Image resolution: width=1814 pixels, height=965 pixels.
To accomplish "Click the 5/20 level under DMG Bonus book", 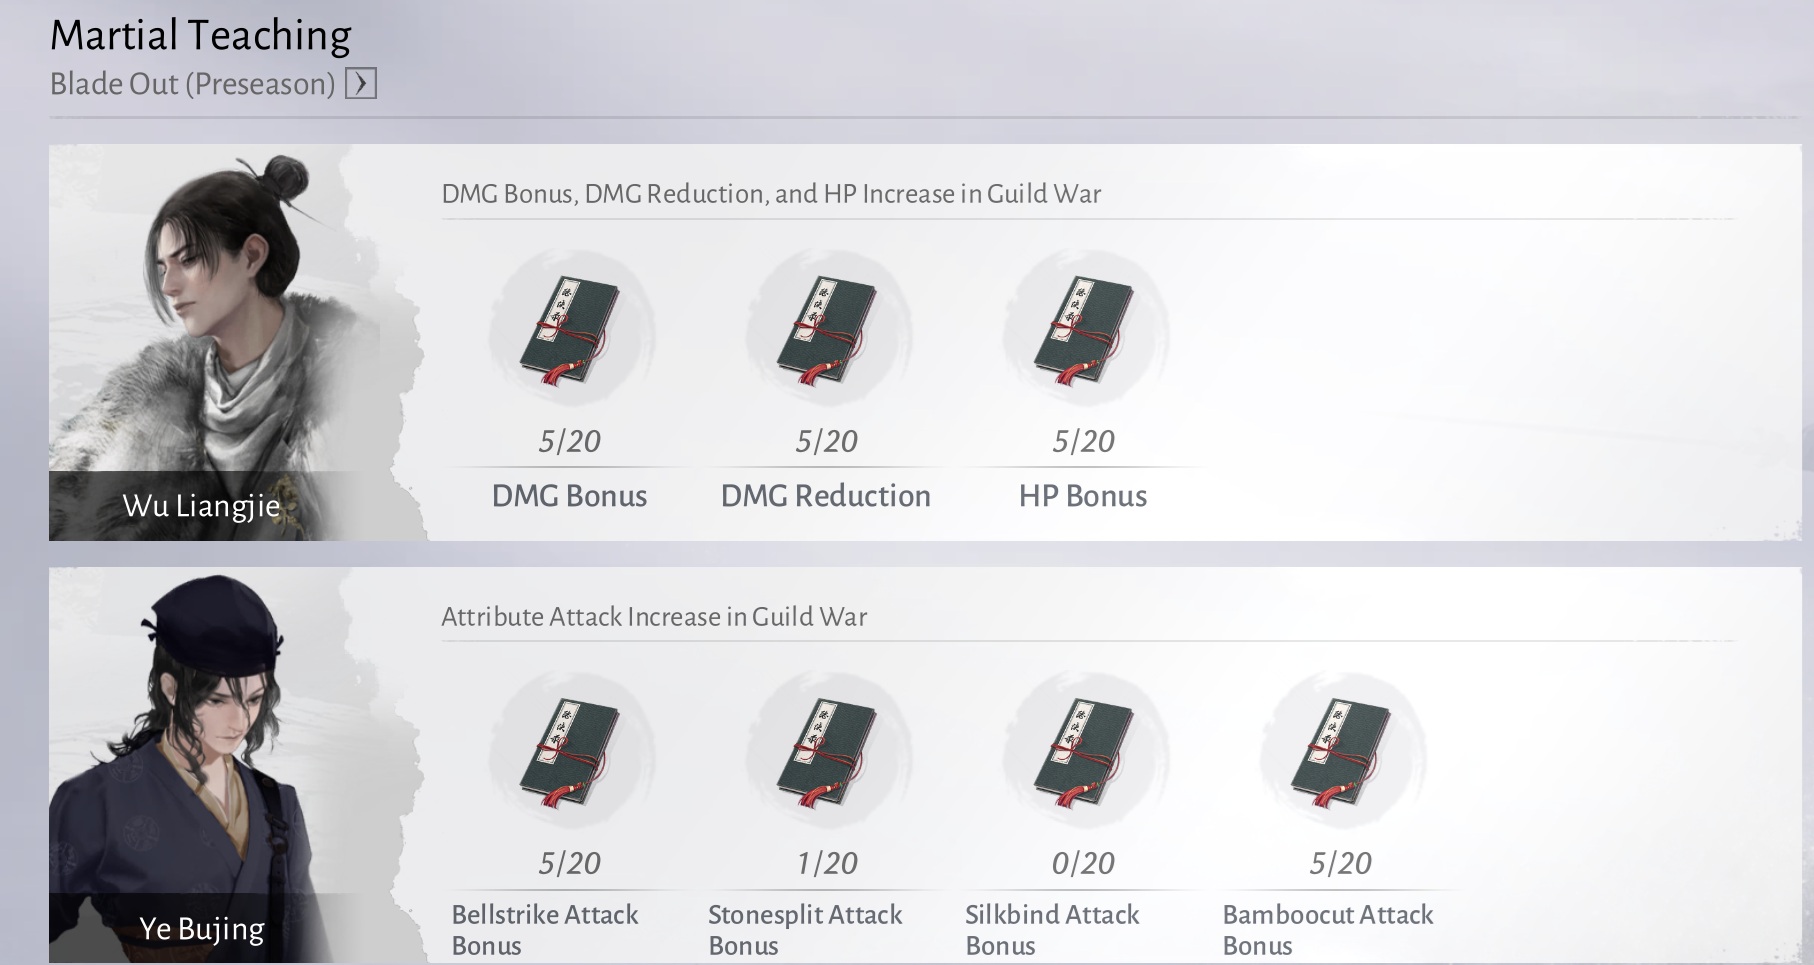I will 570,441.
